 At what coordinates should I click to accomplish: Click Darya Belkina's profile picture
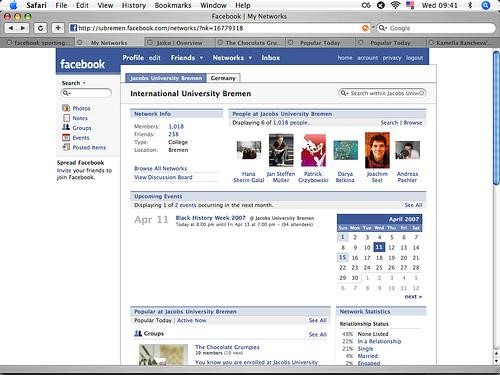pyautogui.click(x=345, y=150)
